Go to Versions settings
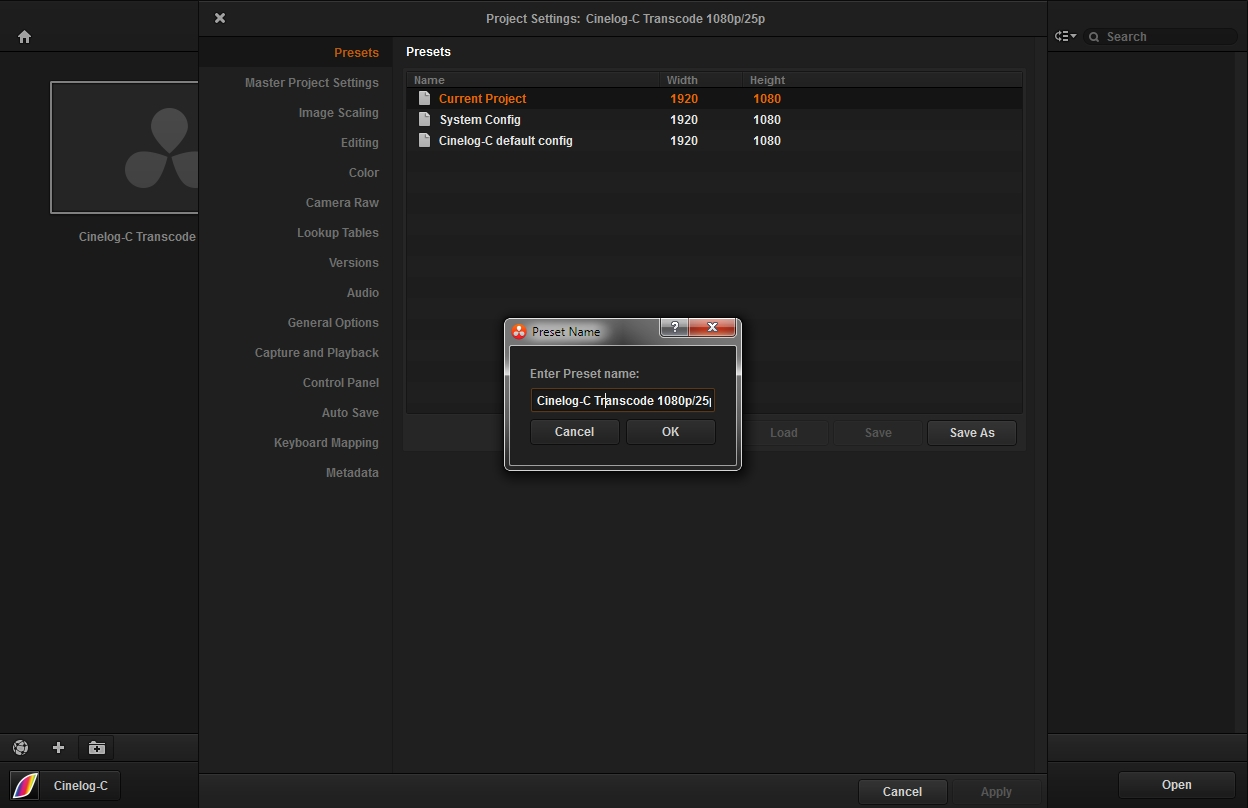 click(353, 262)
